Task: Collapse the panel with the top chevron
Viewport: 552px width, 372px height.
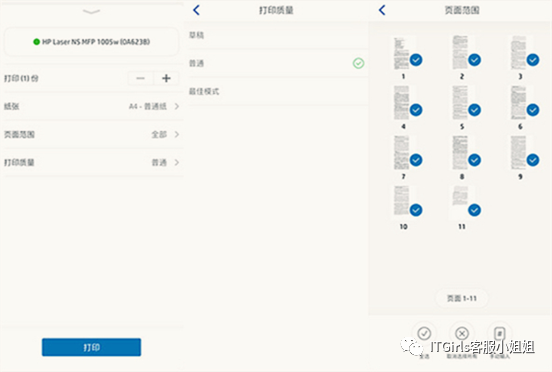Action: pyautogui.click(x=92, y=12)
